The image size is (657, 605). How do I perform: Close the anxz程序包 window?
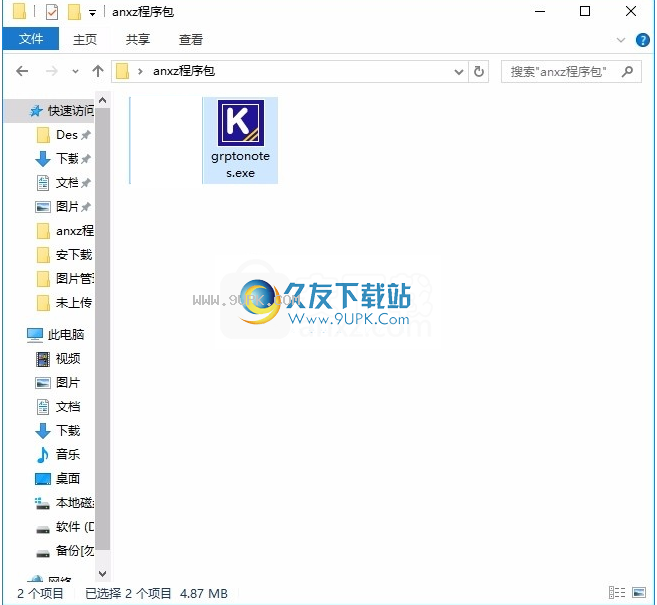point(631,12)
